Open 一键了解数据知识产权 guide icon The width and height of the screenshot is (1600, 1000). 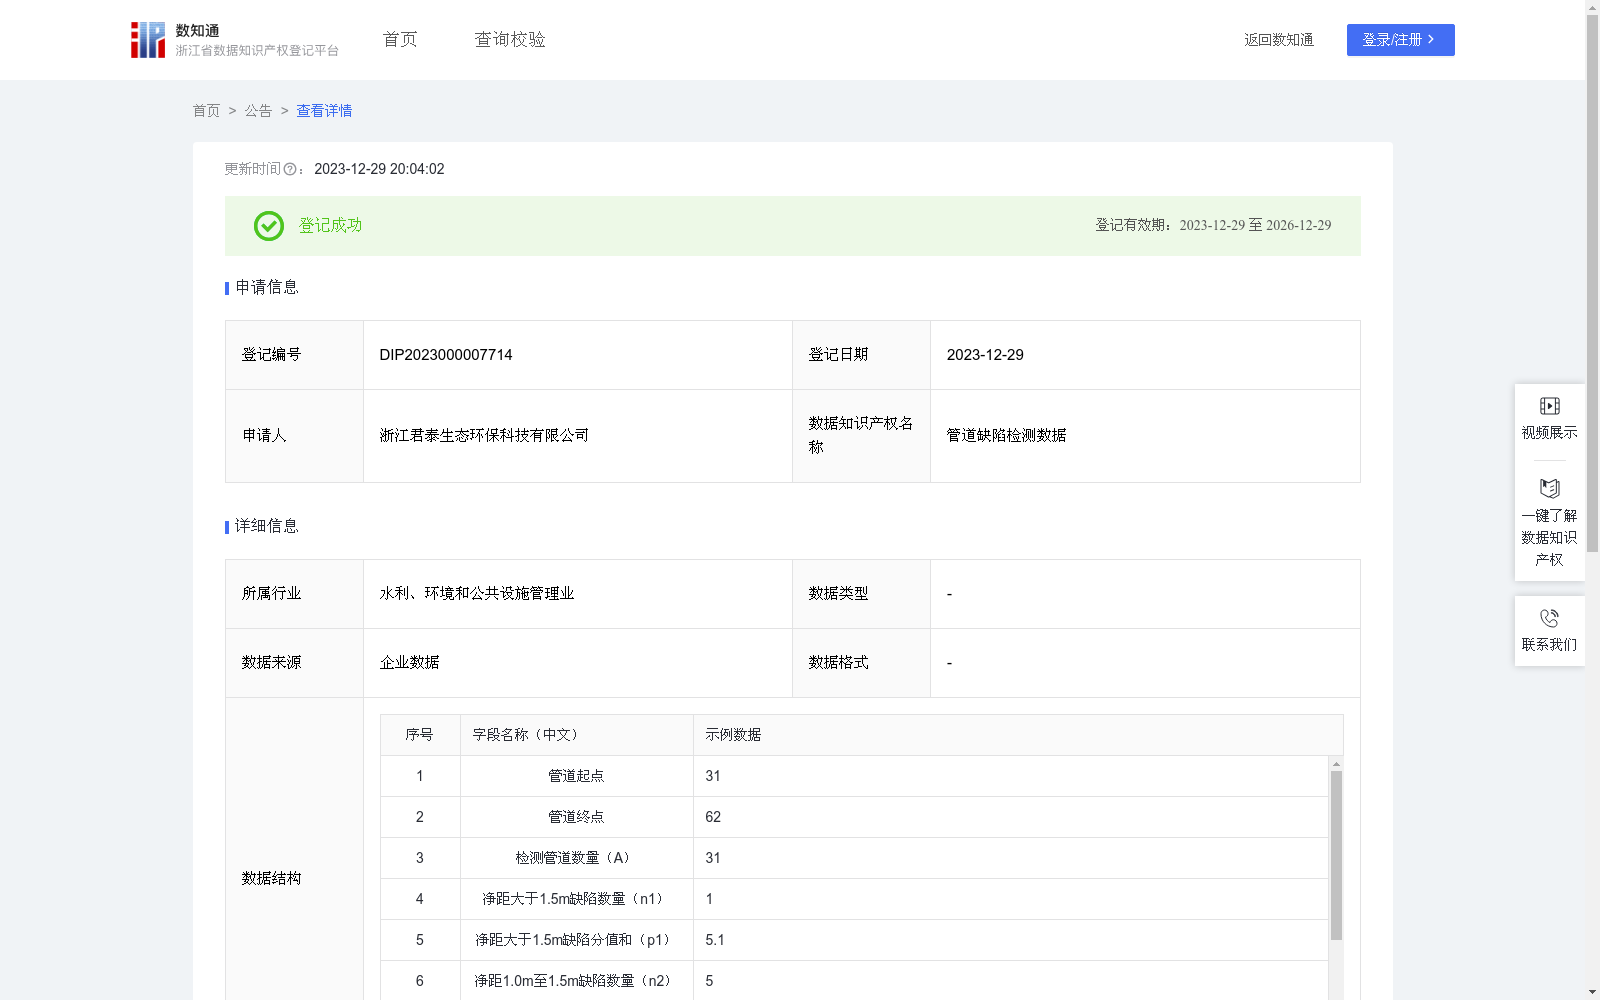click(1549, 488)
